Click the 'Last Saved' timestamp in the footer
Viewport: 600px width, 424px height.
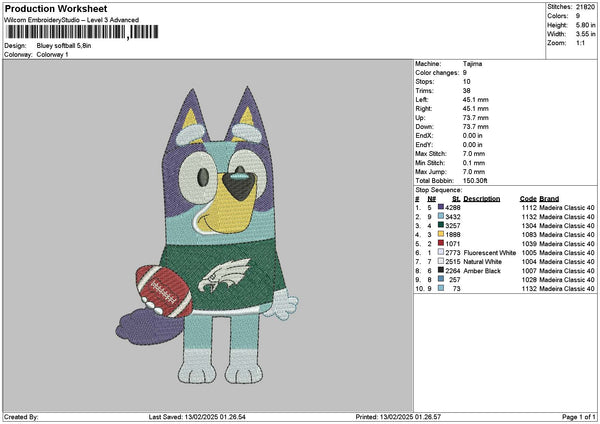pyautogui.click(x=197, y=417)
